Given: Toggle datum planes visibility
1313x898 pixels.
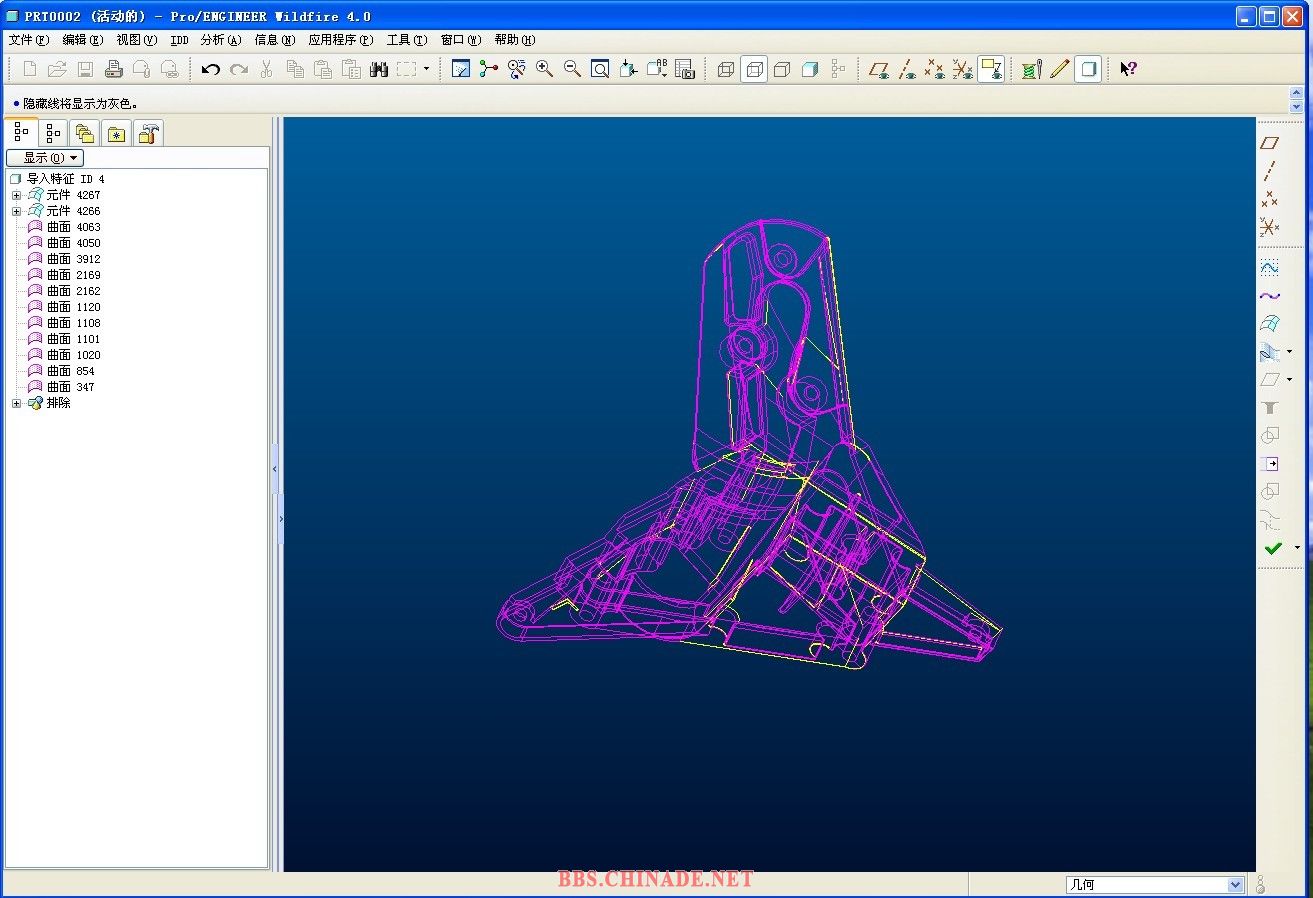Looking at the screenshot, I should tap(879, 69).
